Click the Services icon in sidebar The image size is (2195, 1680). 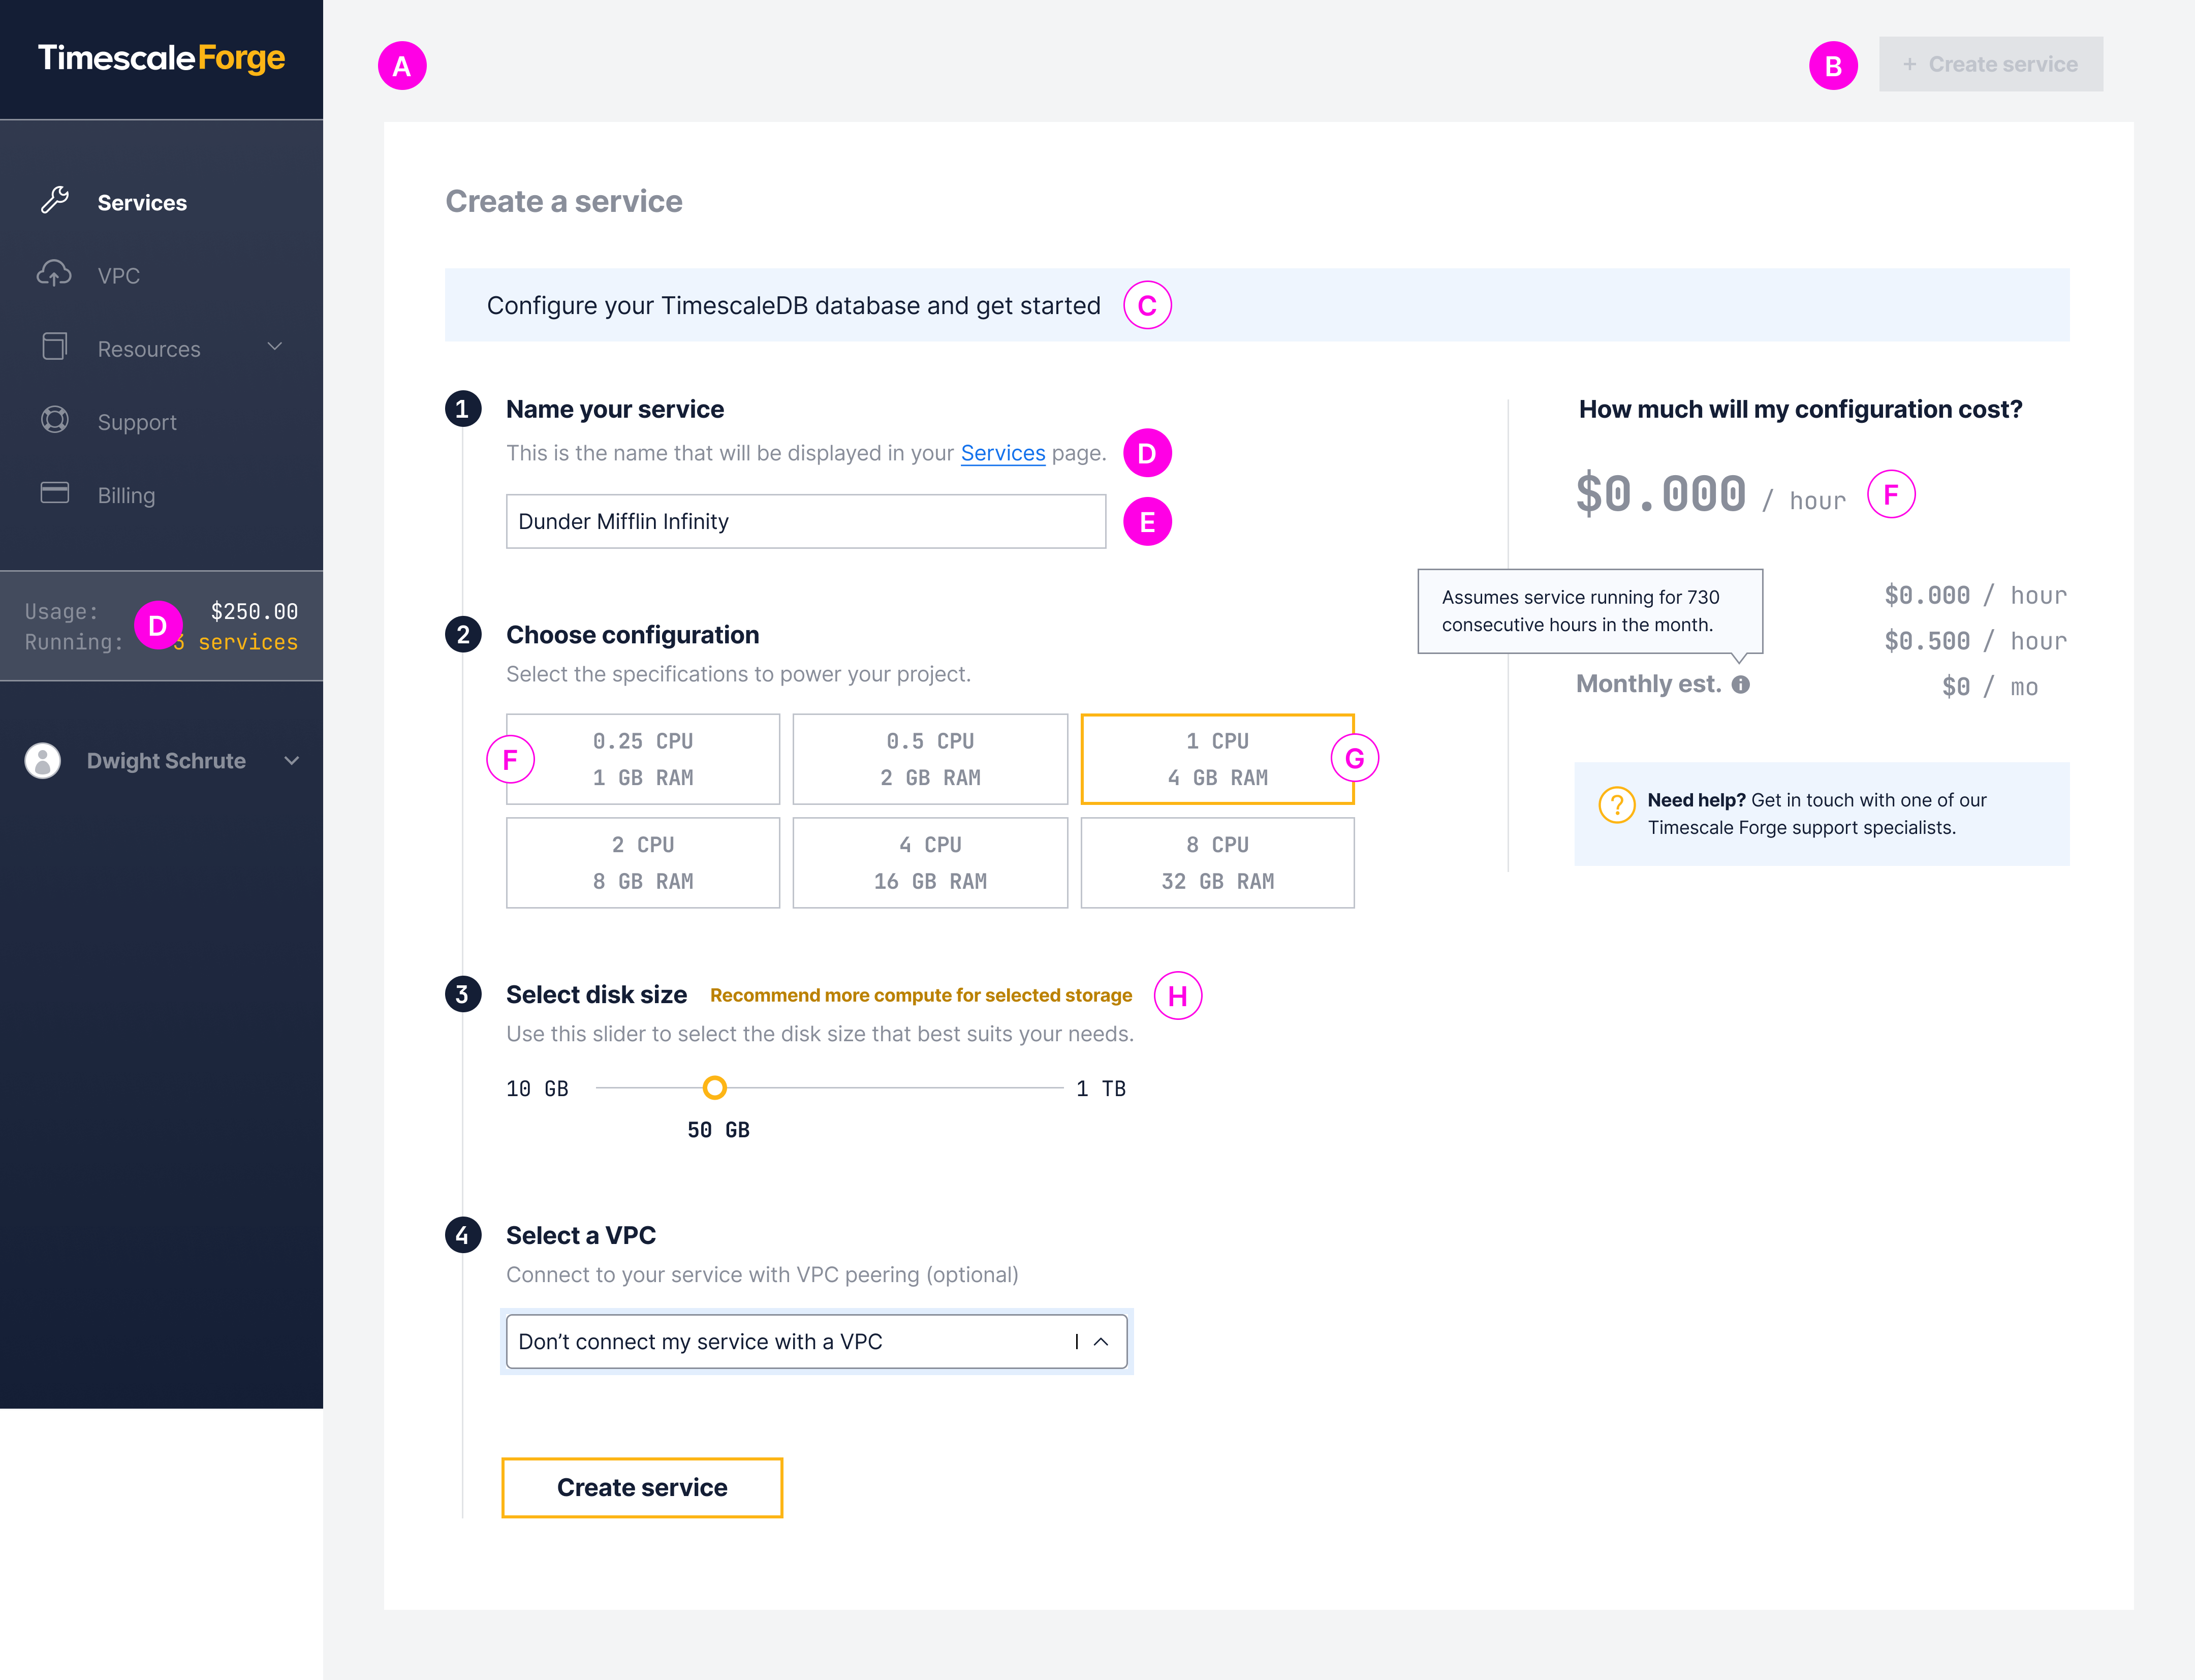[x=53, y=201]
